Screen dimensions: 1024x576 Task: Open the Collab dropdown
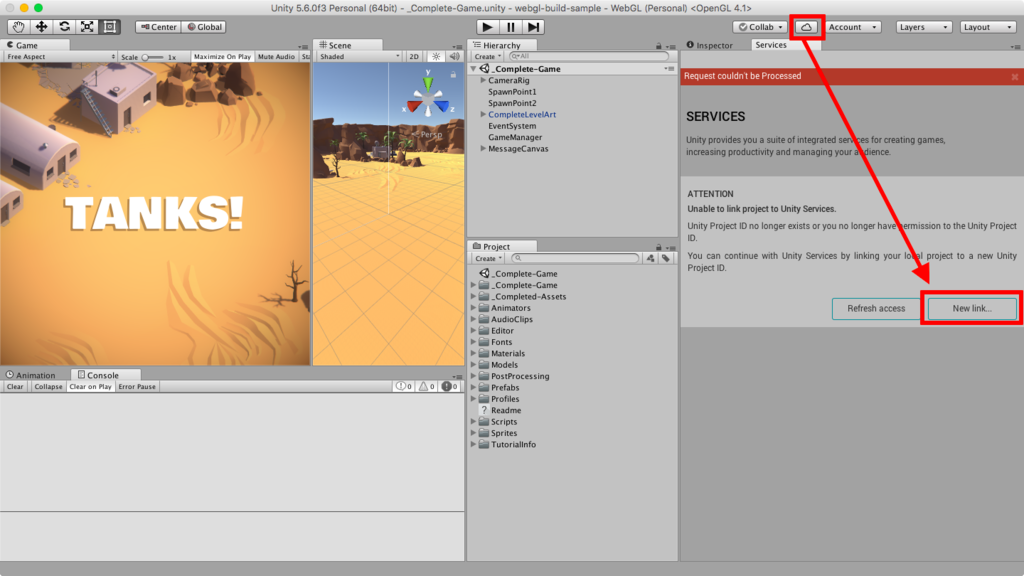(760, 27)
